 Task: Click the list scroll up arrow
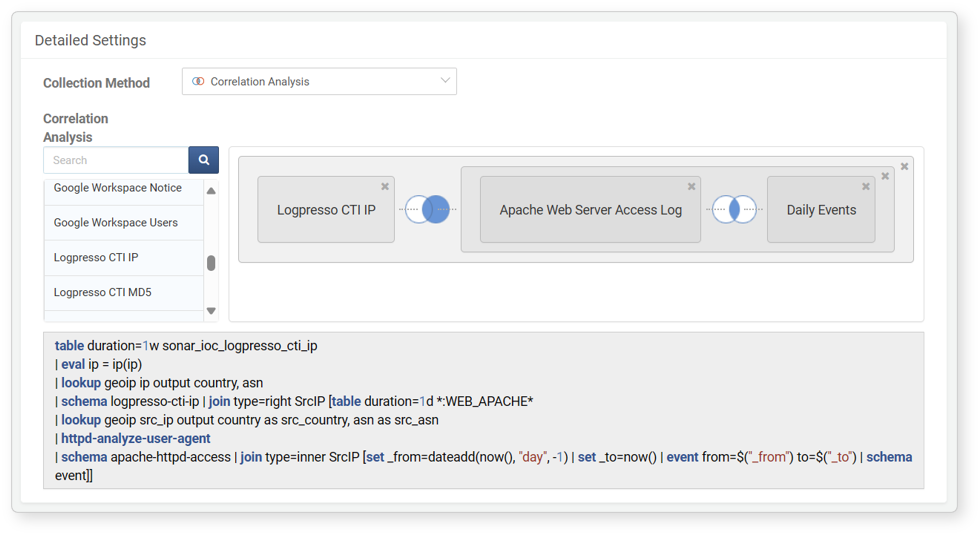[211, 191]
